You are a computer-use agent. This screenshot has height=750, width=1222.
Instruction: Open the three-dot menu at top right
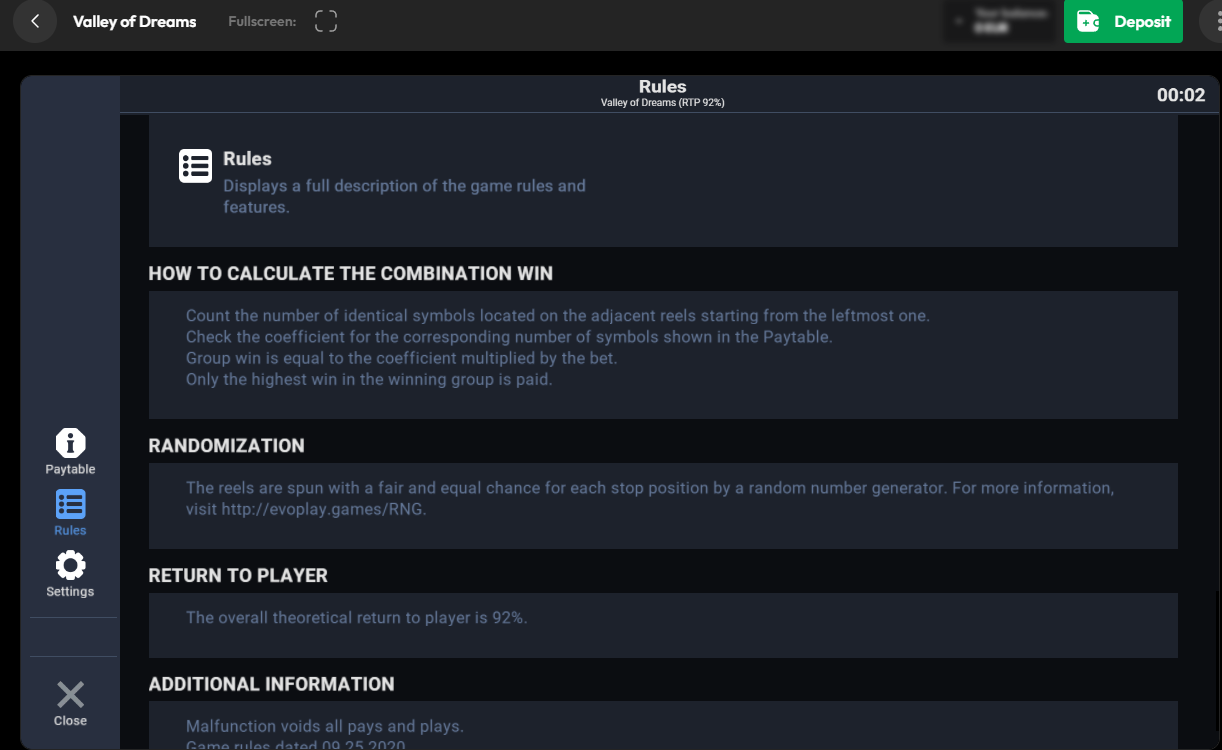point(1210,21)
